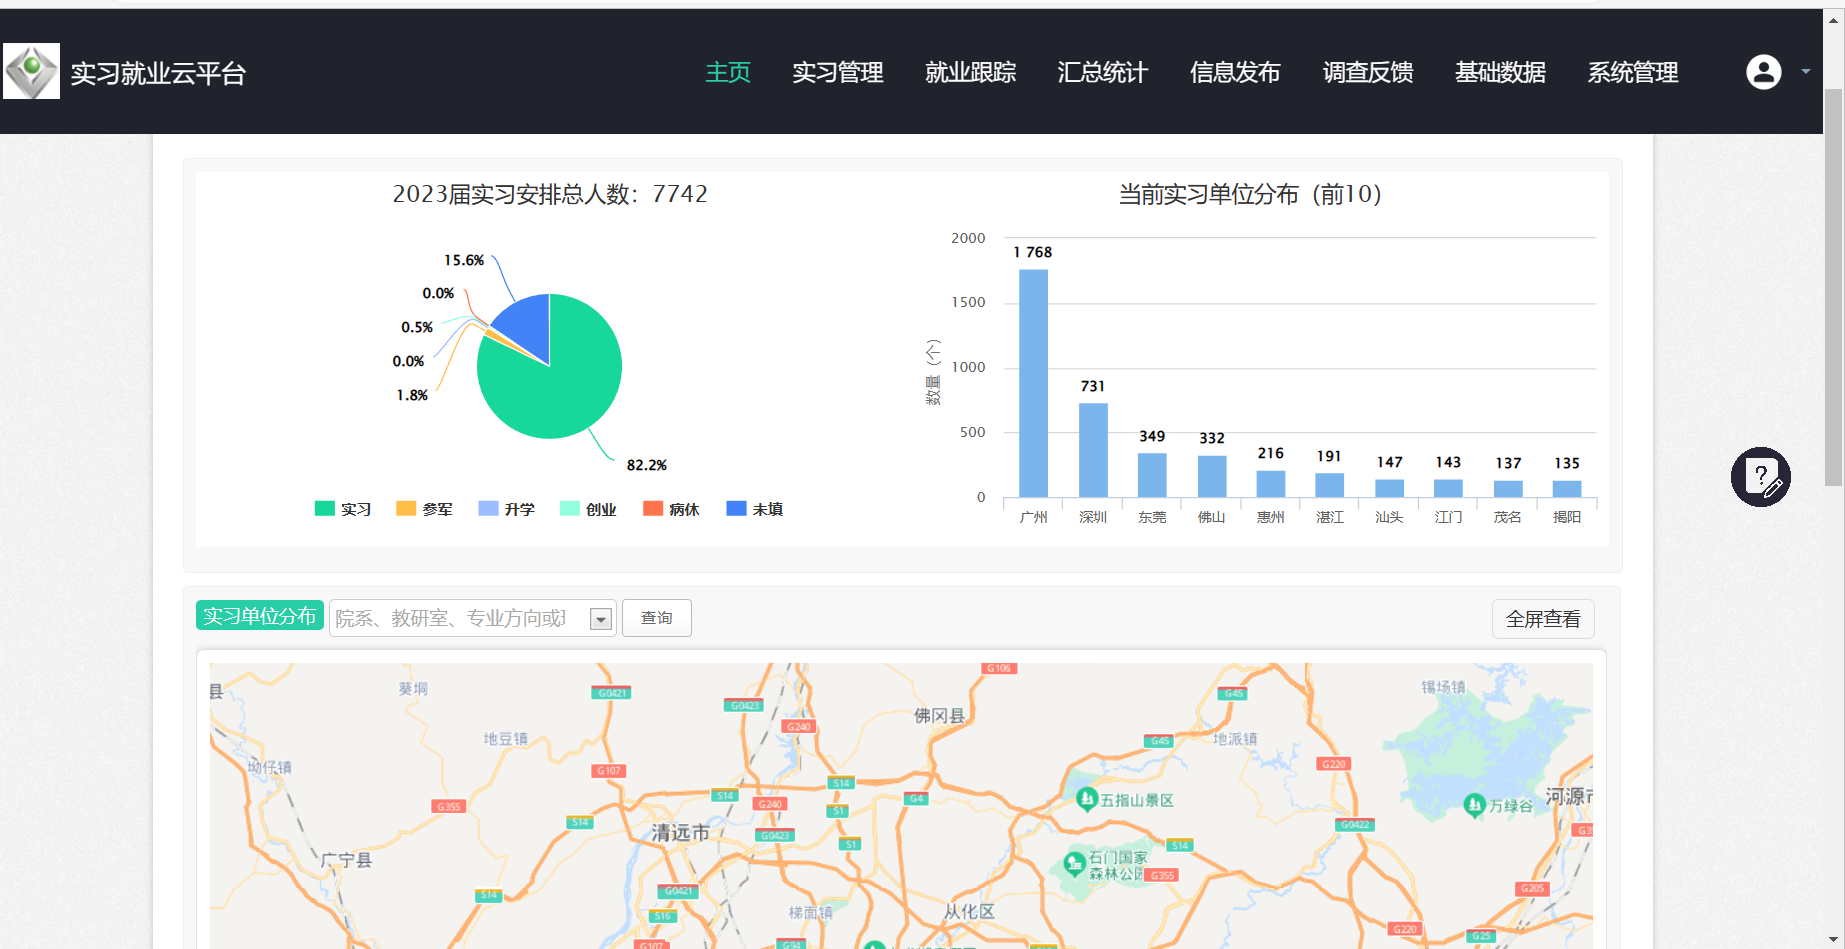Click the platform logo icon
Viewport: 1845px width, 949px height.
(31, 71)
